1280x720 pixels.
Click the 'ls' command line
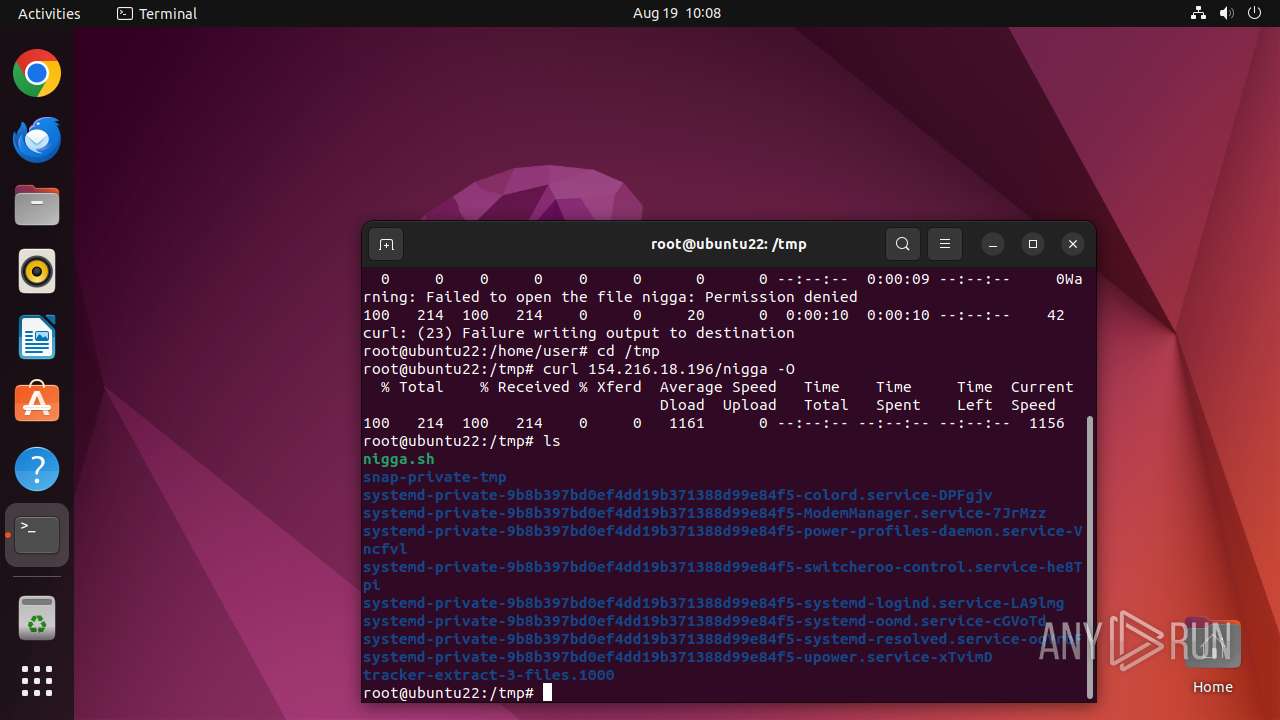pyautogui.click(x=462, y=441)
